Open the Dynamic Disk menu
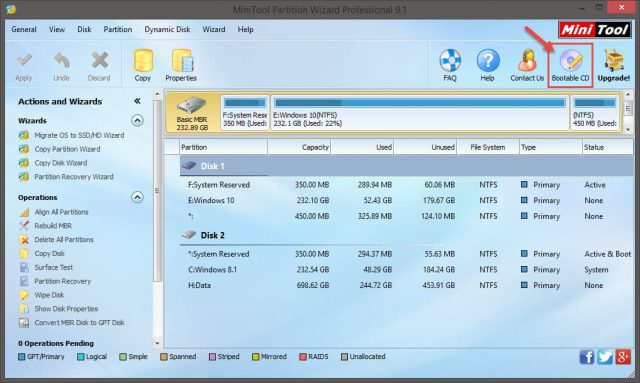Viewport: 640px width, 383px height. coord(167,29)
